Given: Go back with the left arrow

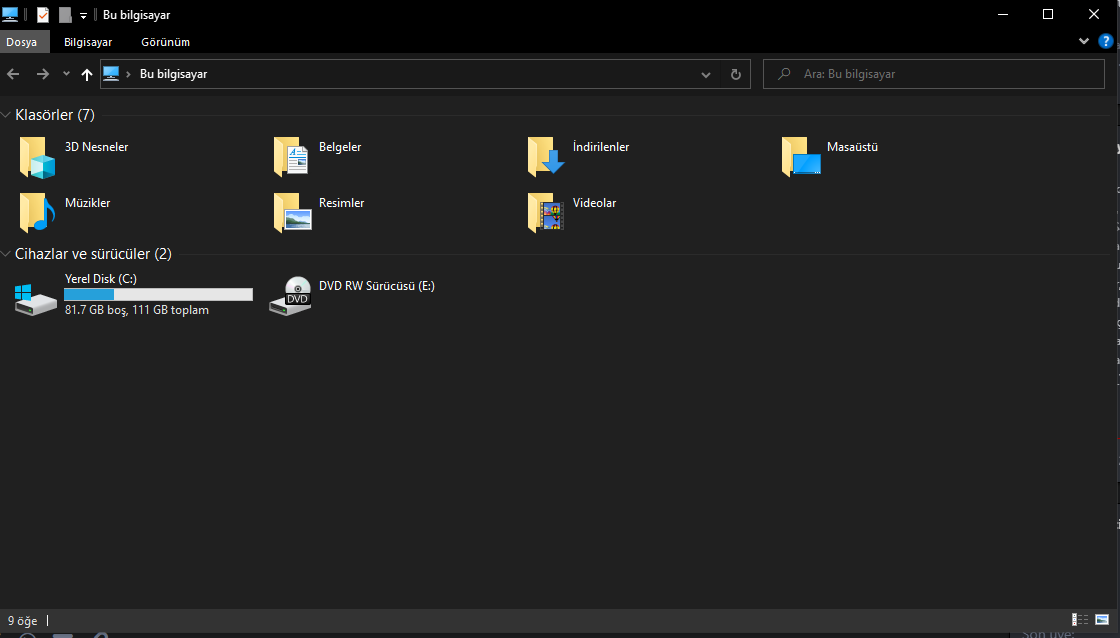Looking at the screenshot, I should tap(13, 74).
